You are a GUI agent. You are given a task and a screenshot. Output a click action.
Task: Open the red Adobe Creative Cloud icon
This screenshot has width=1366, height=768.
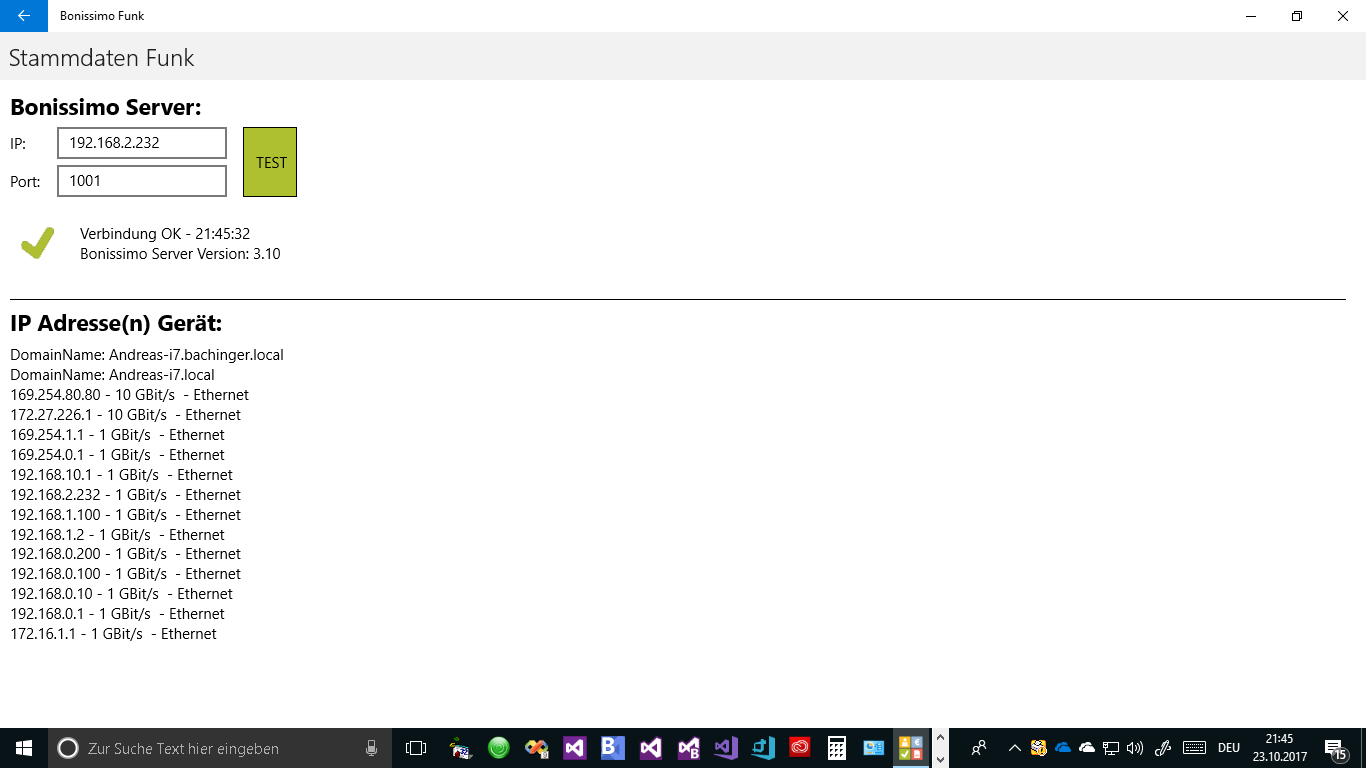point(799,748)
